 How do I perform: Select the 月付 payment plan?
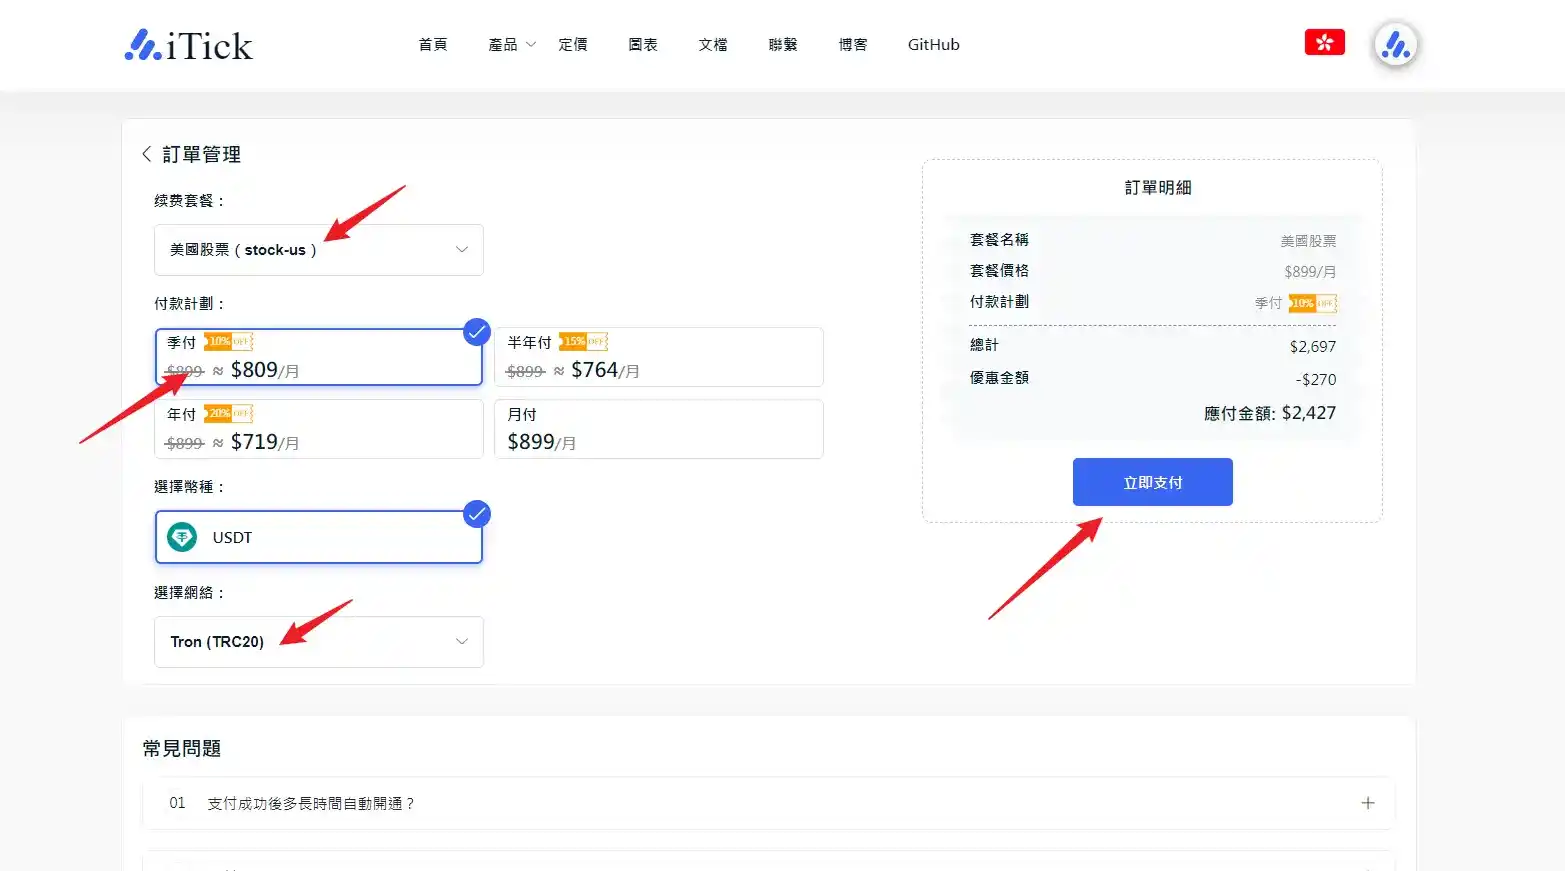point(659,429)
